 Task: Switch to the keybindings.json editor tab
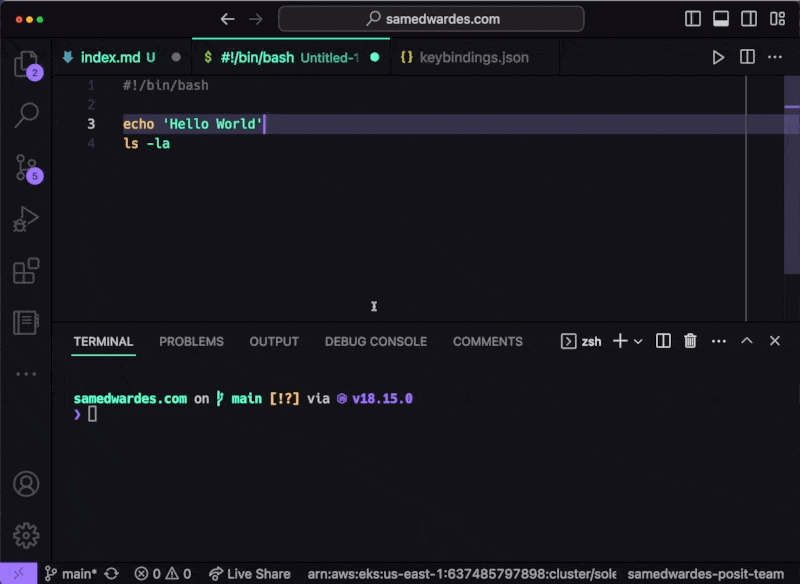(x=468, y=57)
